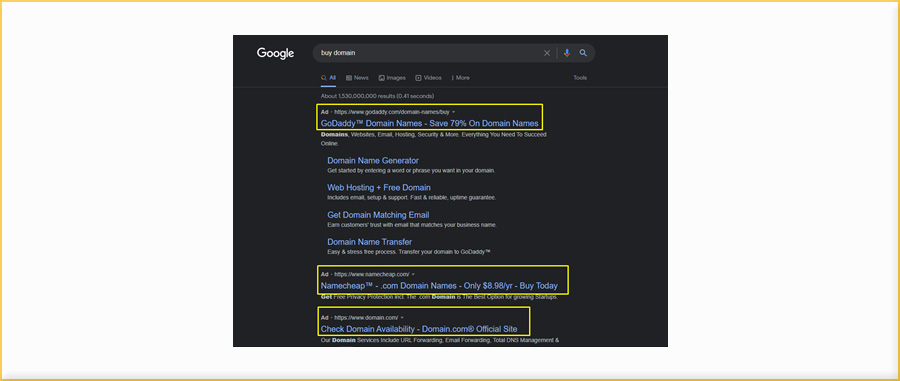Screen dimensions: 900x381
Task: Open the More search options menu
Action: coord(460,77)
